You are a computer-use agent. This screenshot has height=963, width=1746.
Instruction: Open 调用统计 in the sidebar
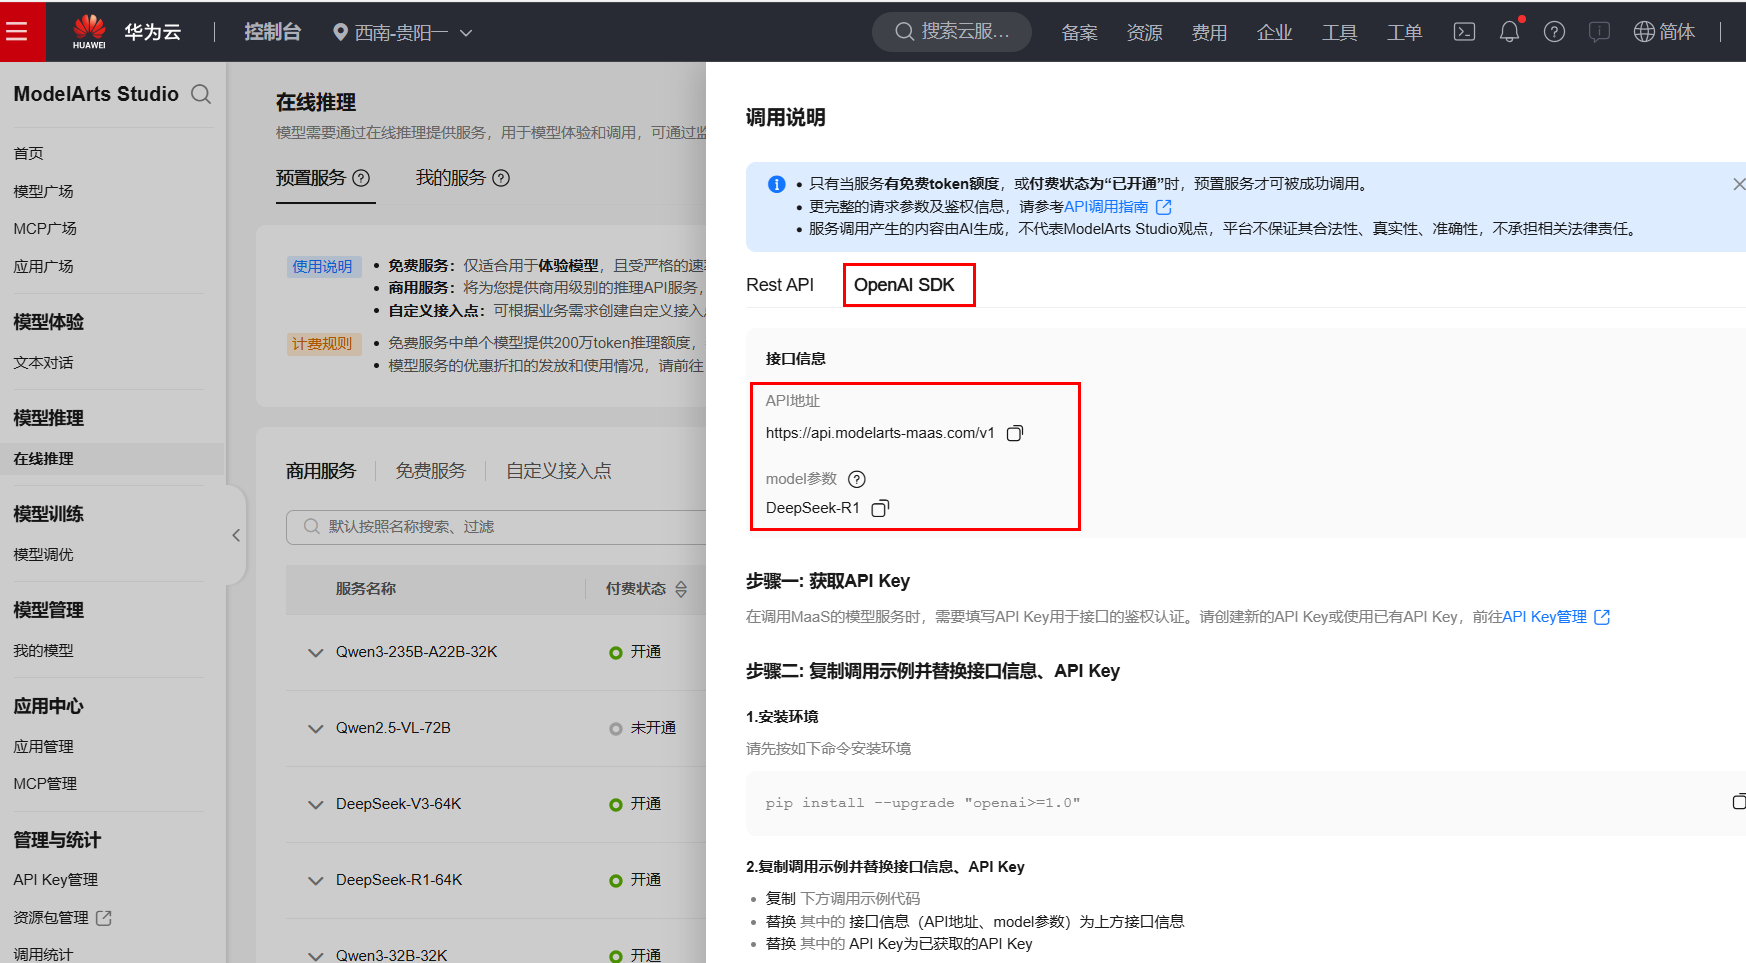click(x=43, y=954)
